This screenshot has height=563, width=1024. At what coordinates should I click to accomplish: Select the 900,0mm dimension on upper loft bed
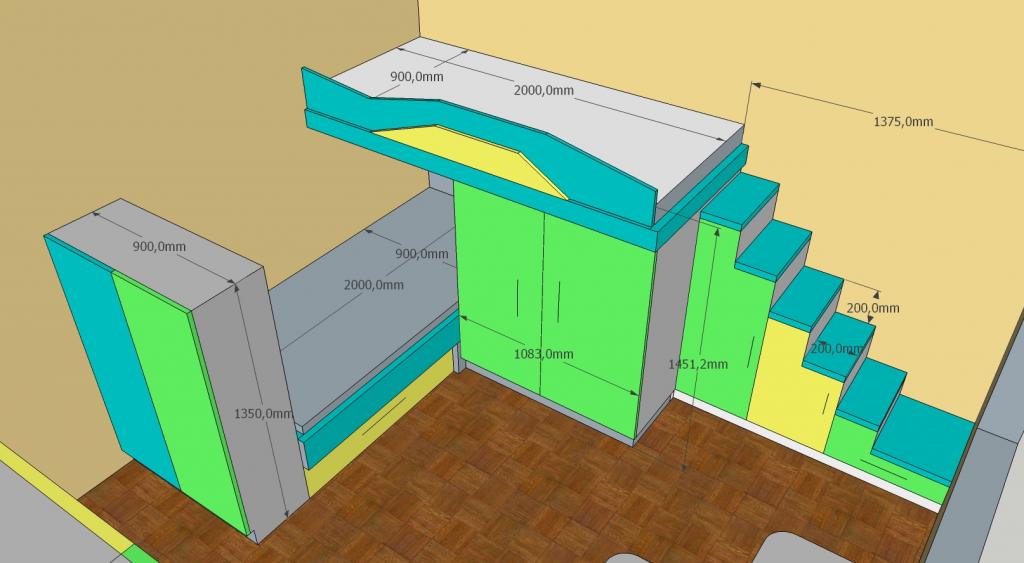pos(417,76)
